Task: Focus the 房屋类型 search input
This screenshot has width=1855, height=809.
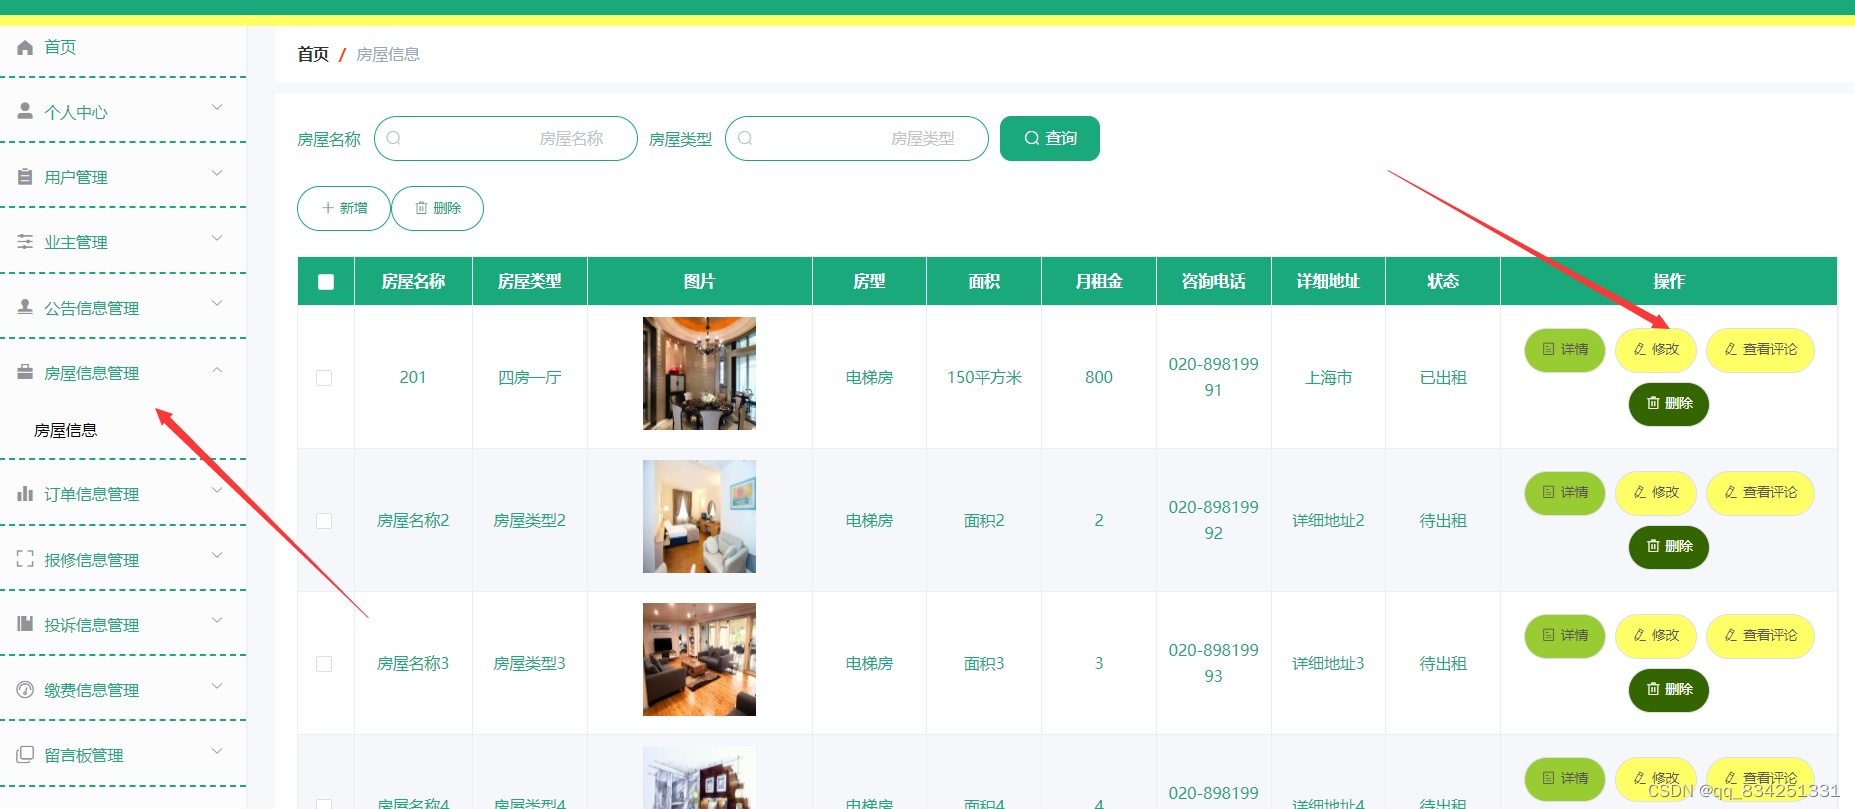Action: tap(857, 138)
